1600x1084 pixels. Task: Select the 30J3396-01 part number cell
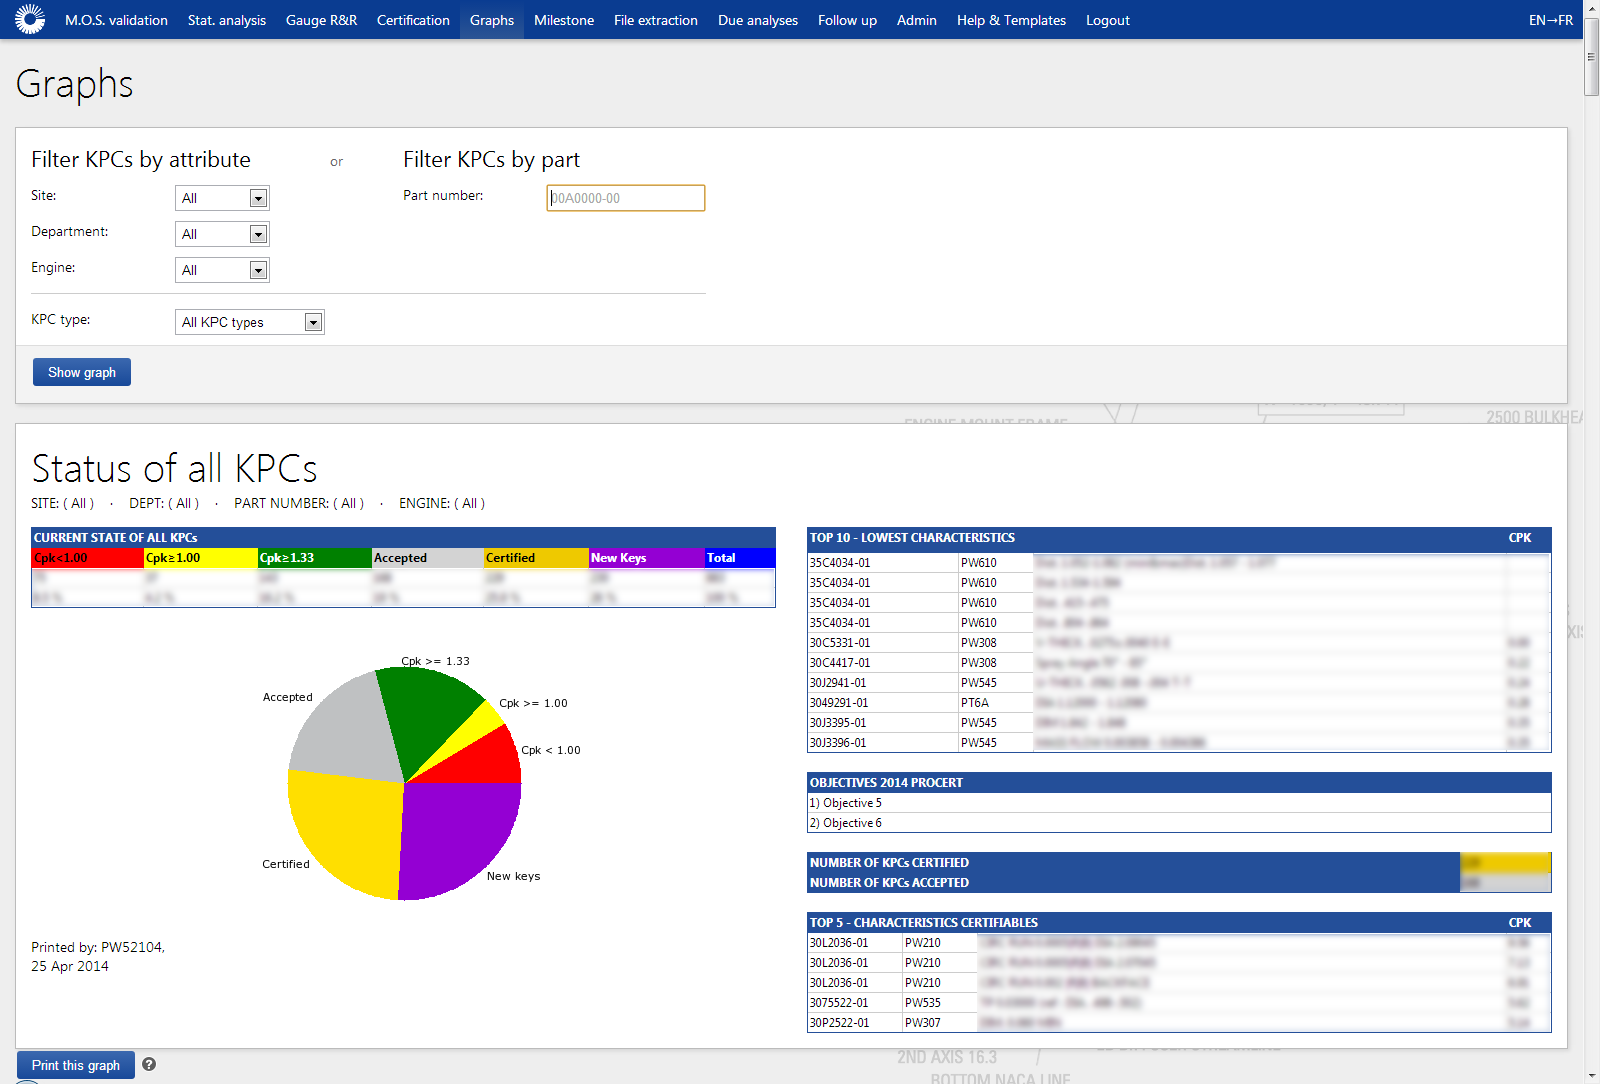pyautogui.click(x=883, y=743)
